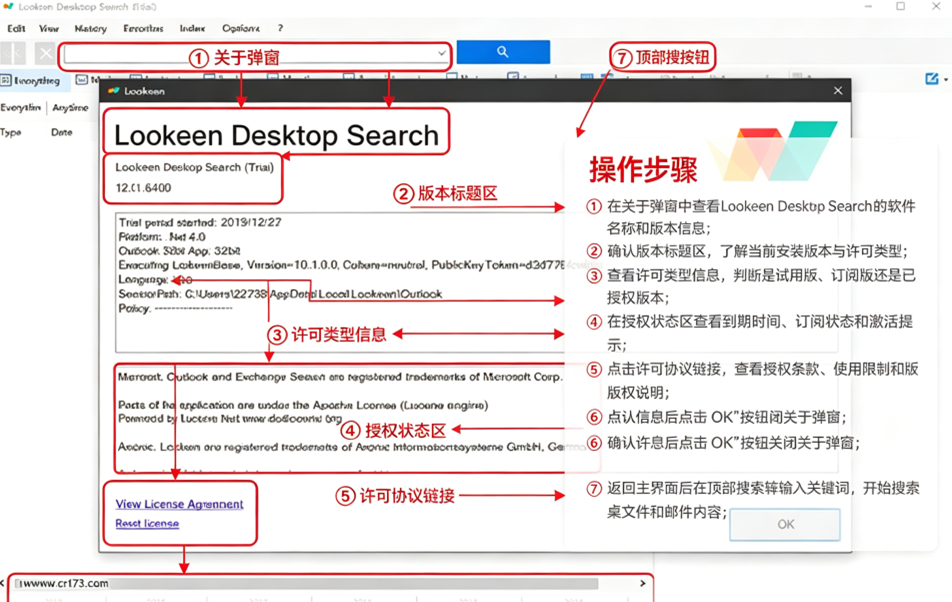Close the Lookeen about dialog
This screenshot has height=602, width=952.
(x=838, y=90)
